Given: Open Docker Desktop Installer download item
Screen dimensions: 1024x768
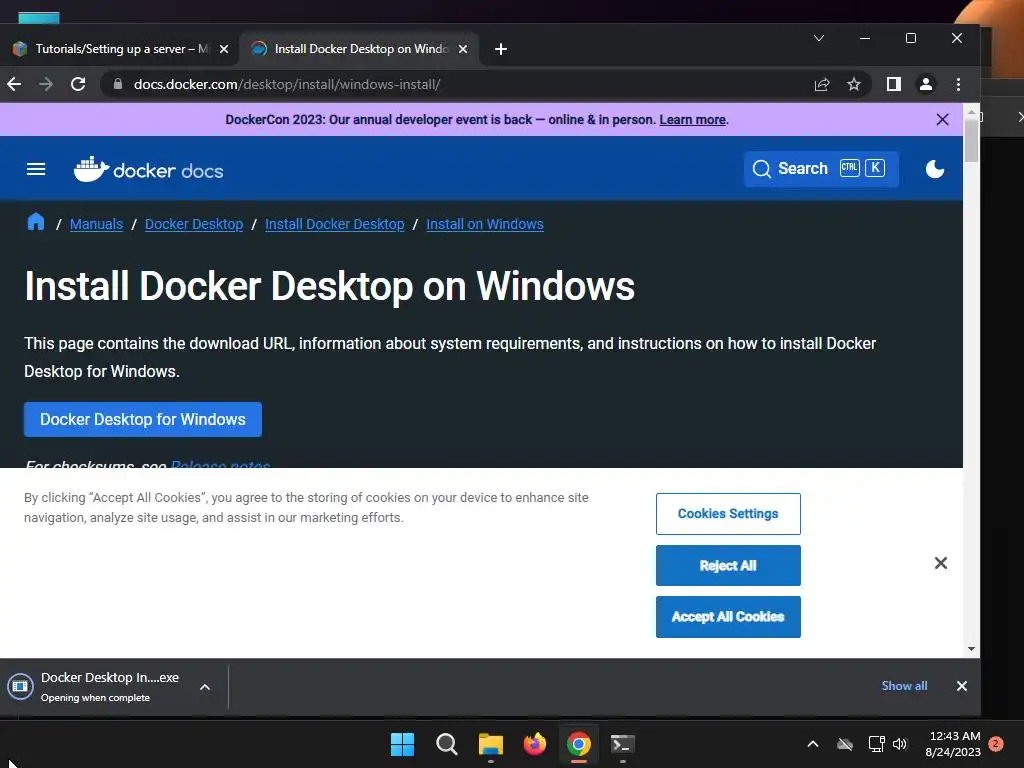Looking at the screenshot, I should click(98, 686).
